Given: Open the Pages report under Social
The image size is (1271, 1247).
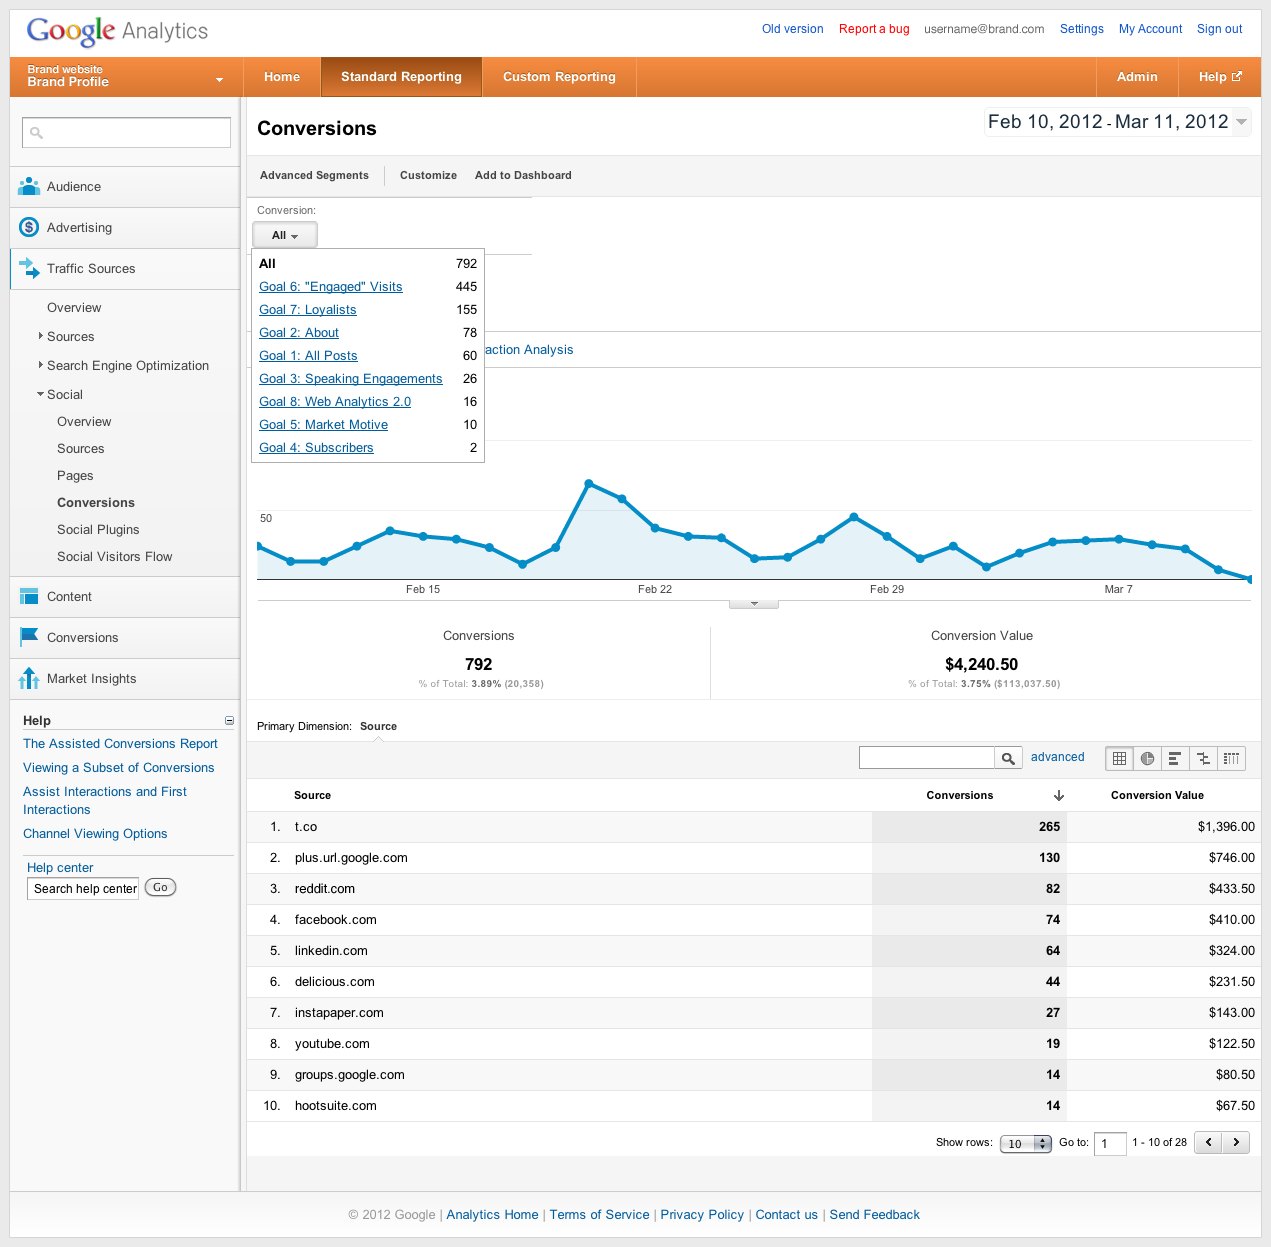Looking at the screenshot, I should 75,475.
